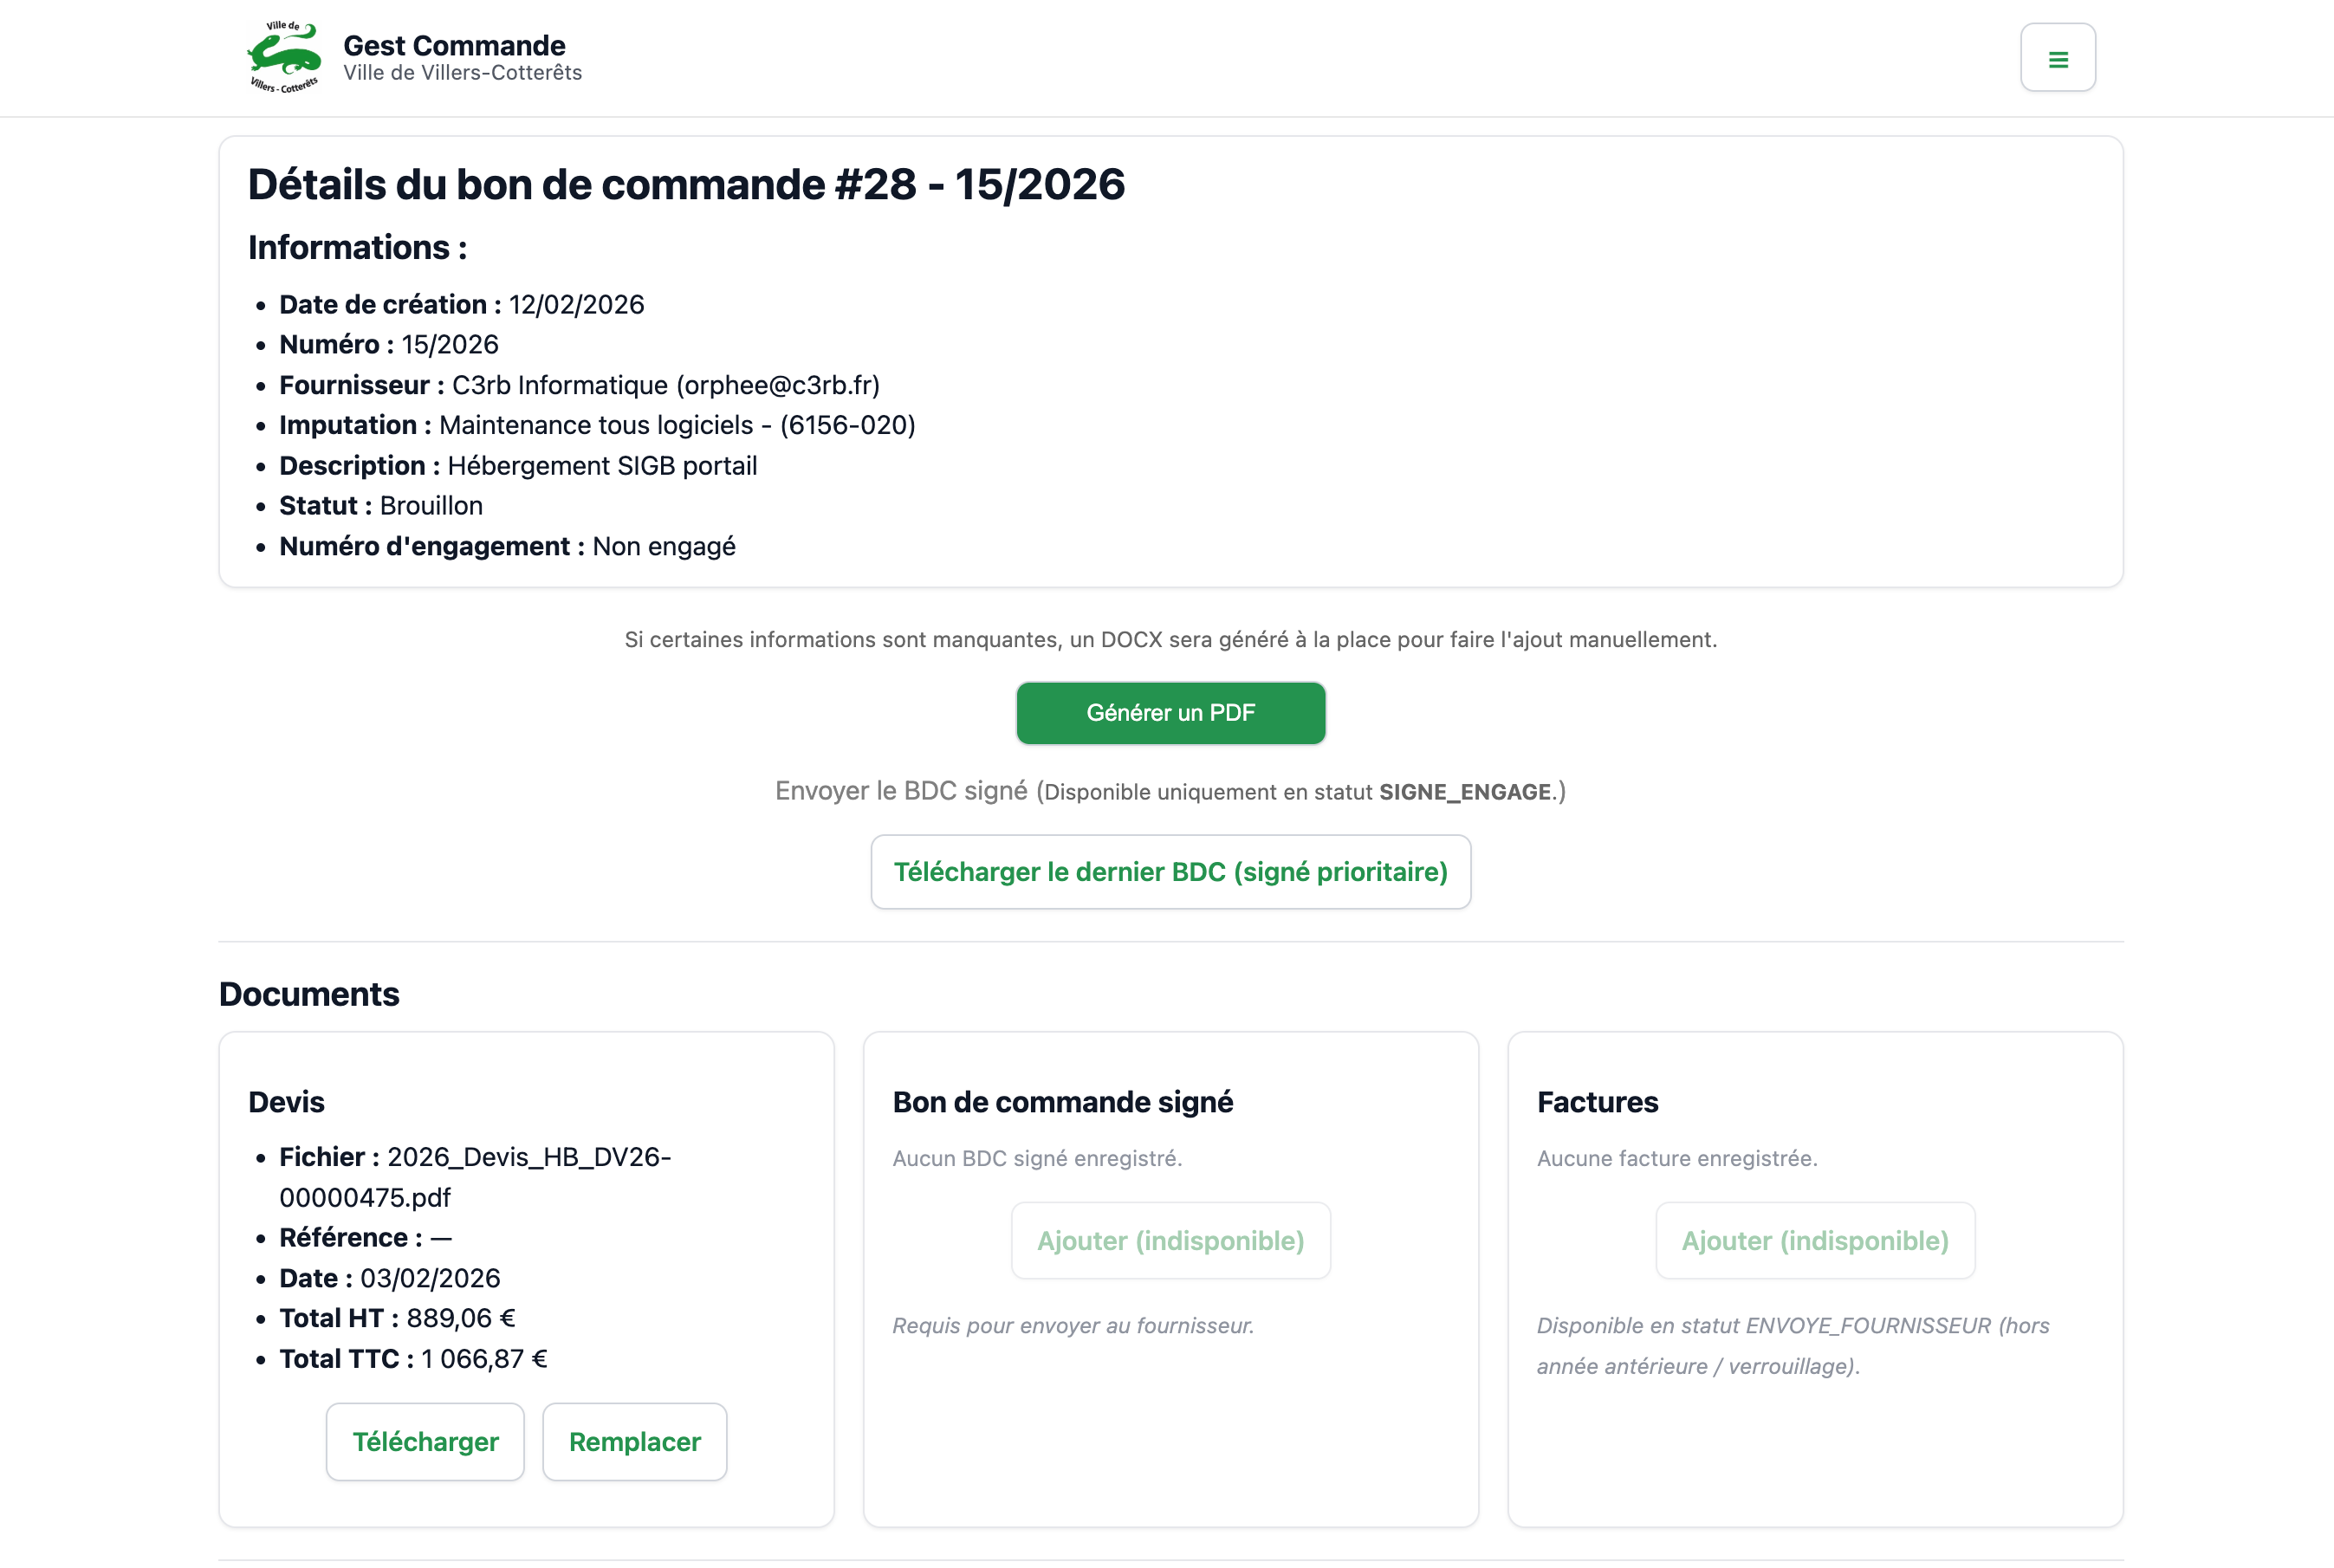
Task: Click the Documents section heading
Action: (x=309, y=994)
